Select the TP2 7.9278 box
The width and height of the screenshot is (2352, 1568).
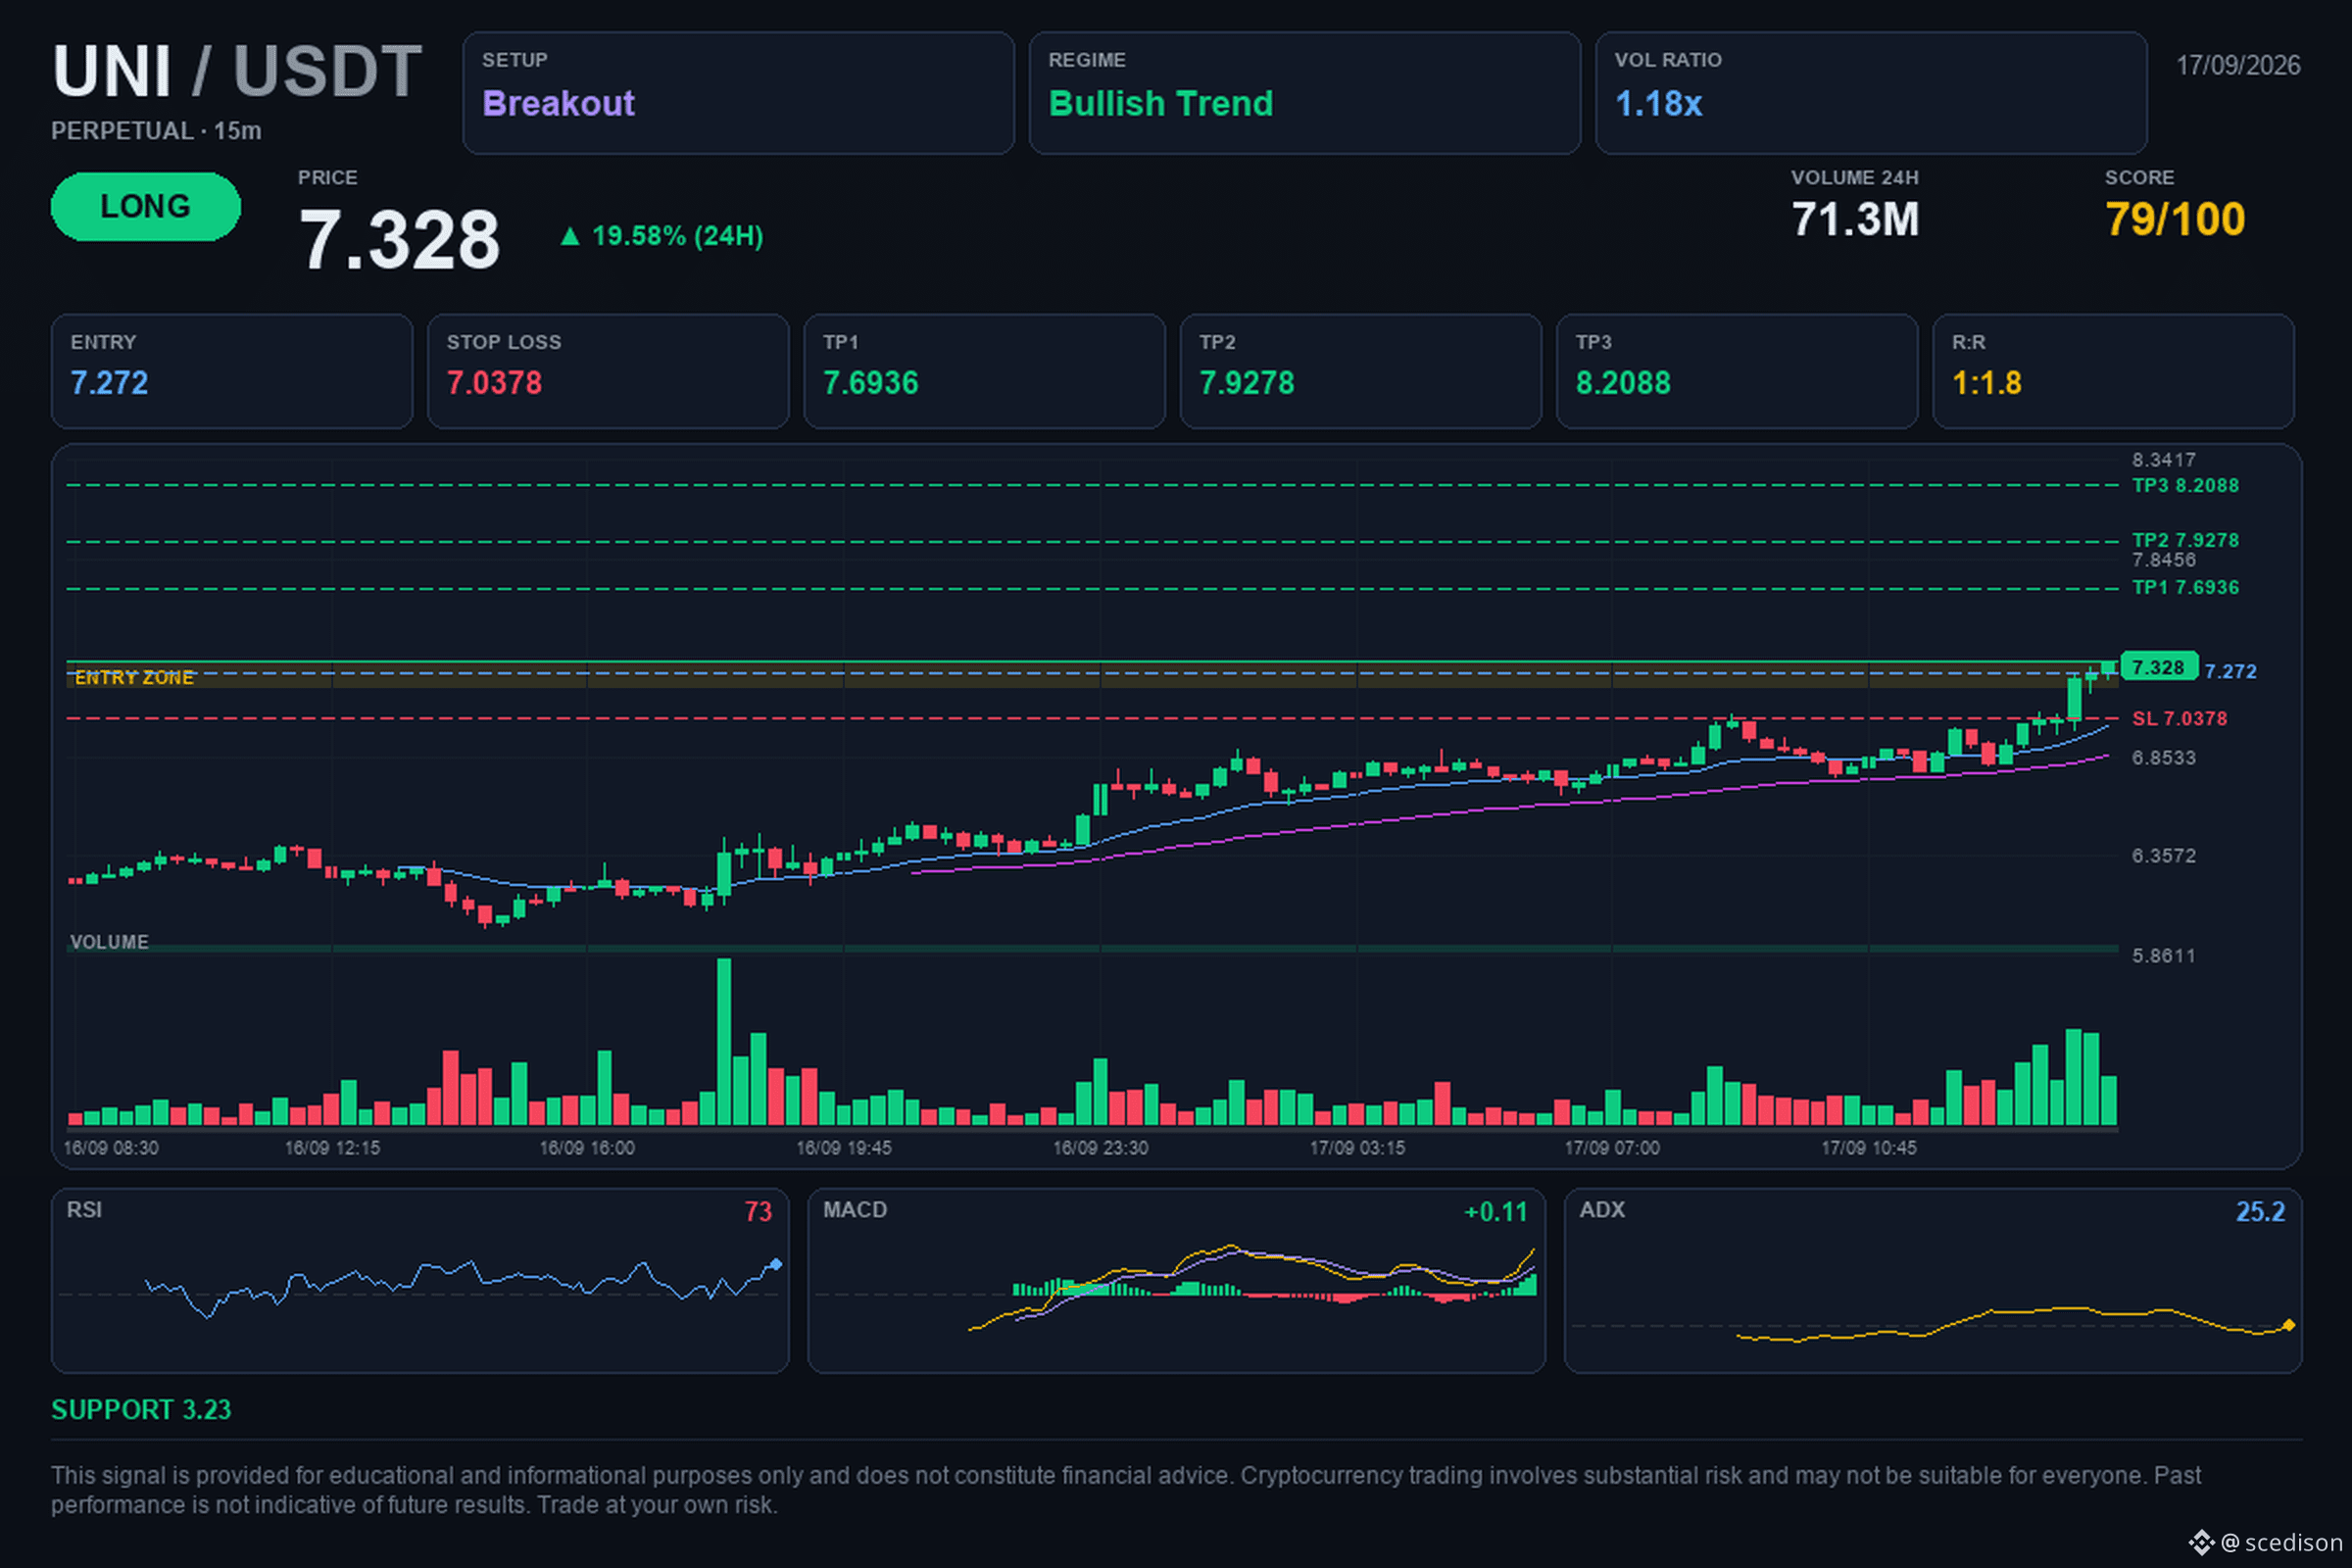(1360, 371)
